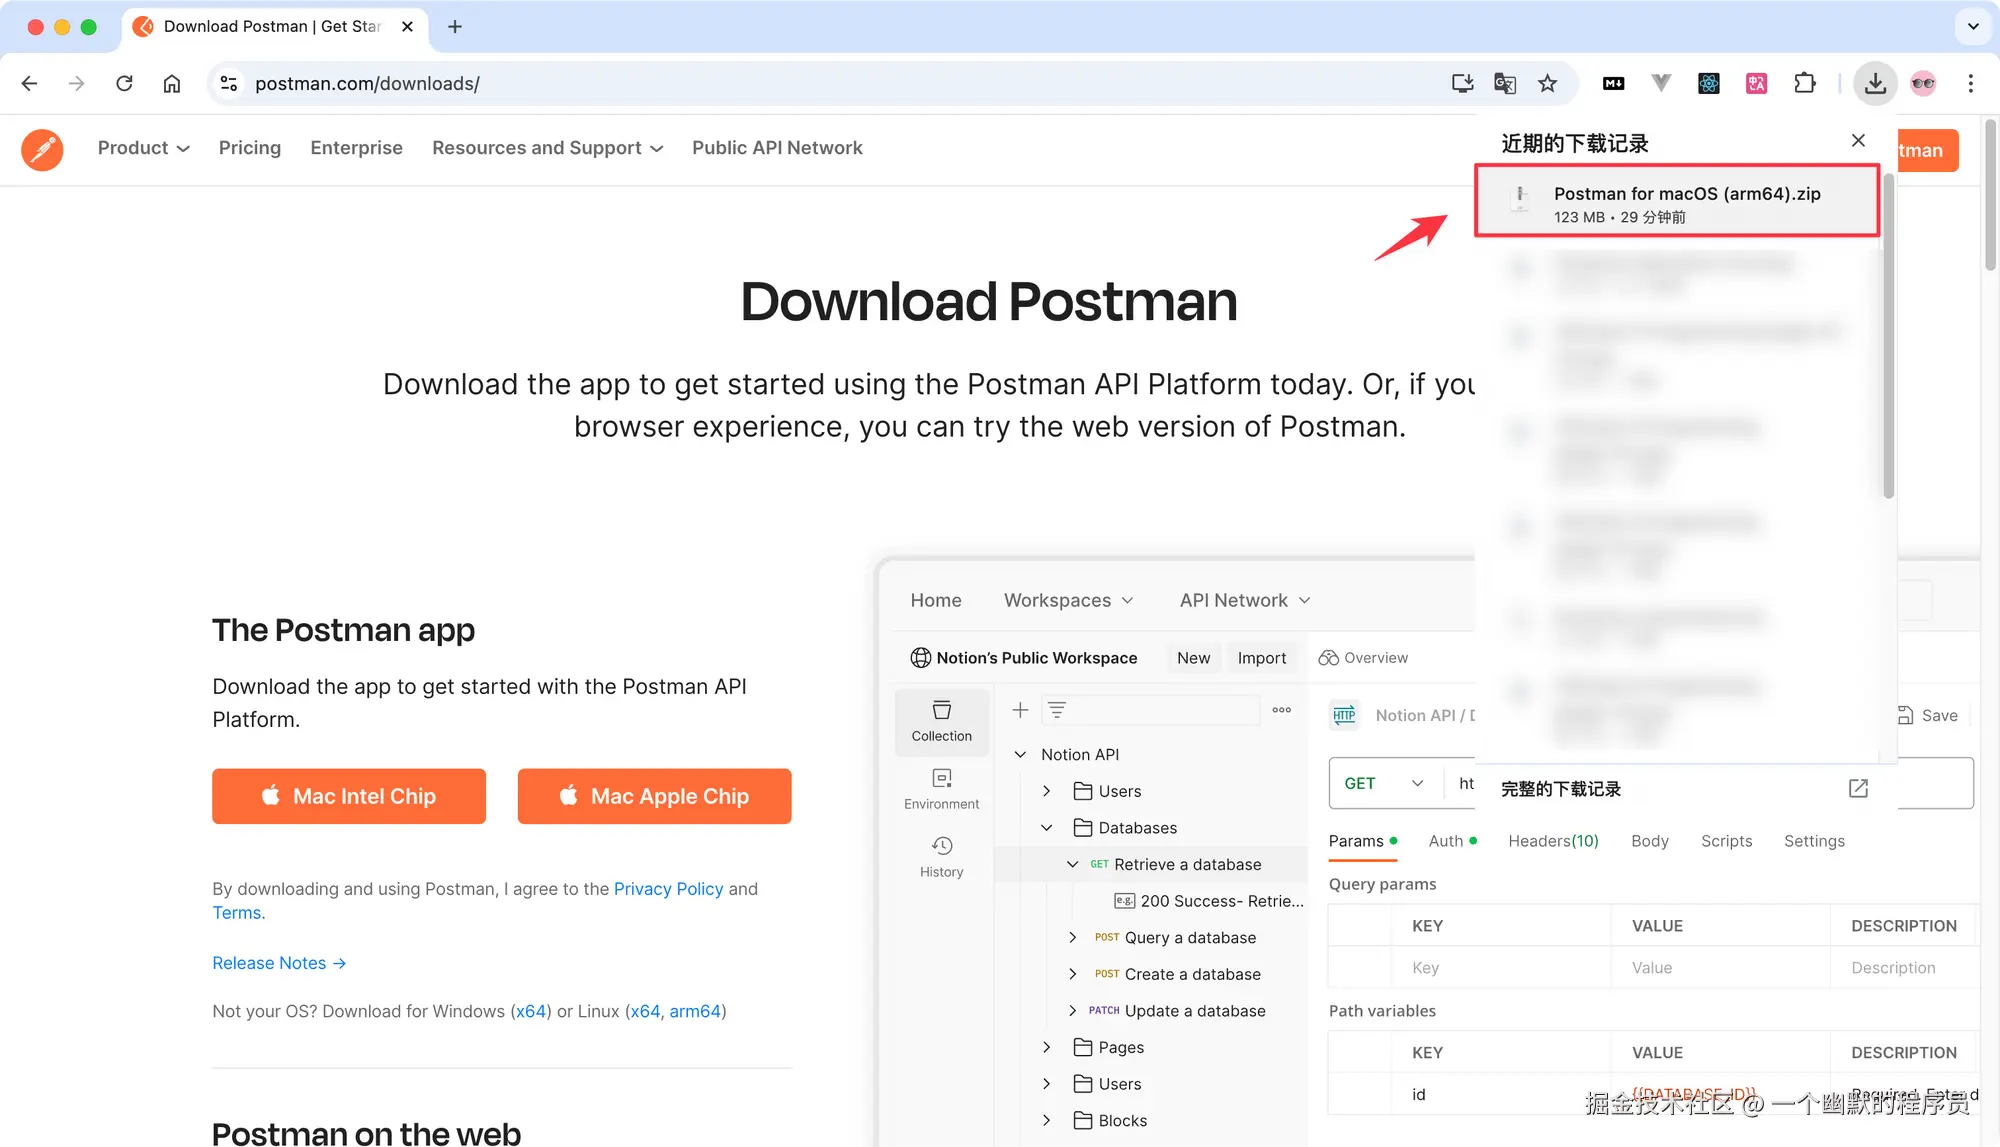Click the browser back arrow
2000x1147 pixels.
click(29, 83)
